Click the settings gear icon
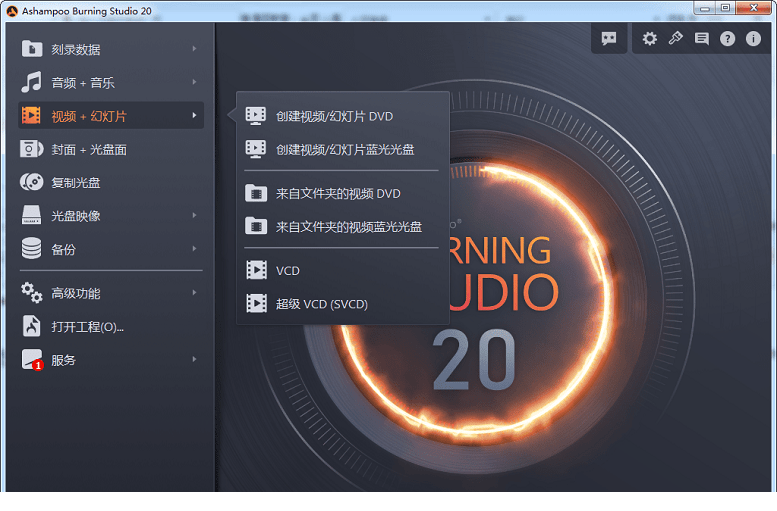The image size is (777, 511). [650, 39]
